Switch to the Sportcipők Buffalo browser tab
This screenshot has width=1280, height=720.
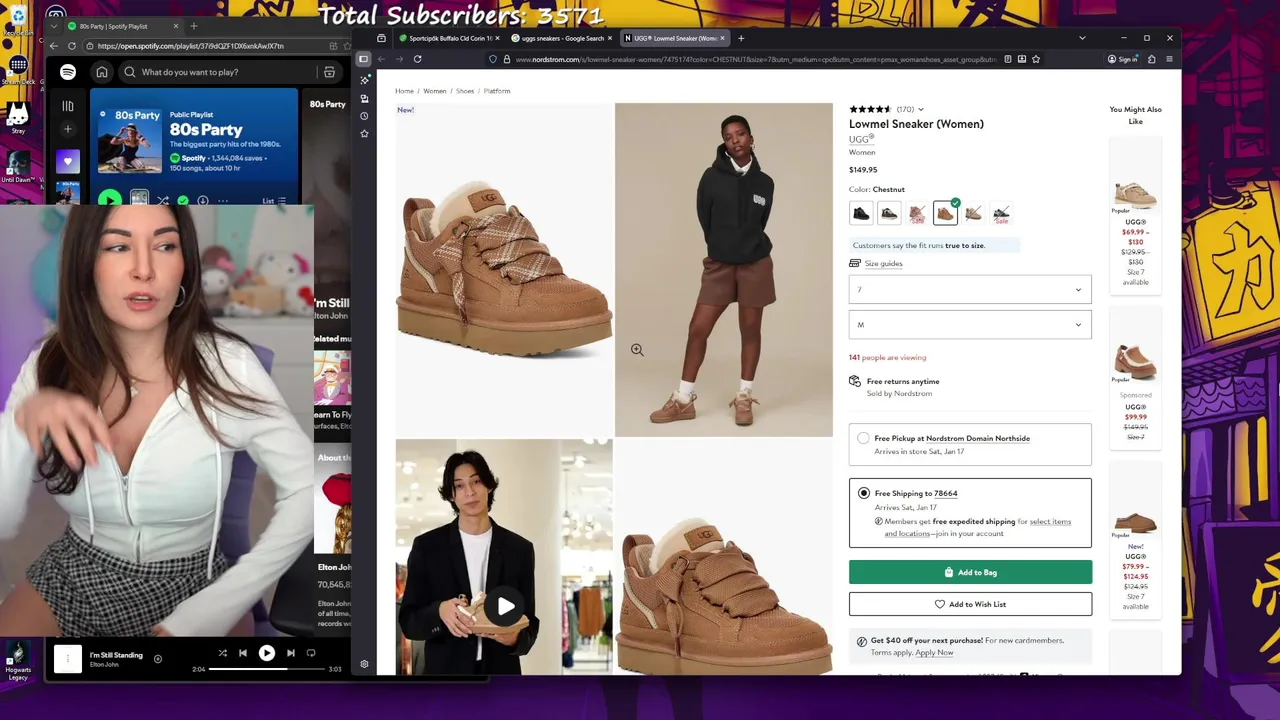click(x=449, y=38)
